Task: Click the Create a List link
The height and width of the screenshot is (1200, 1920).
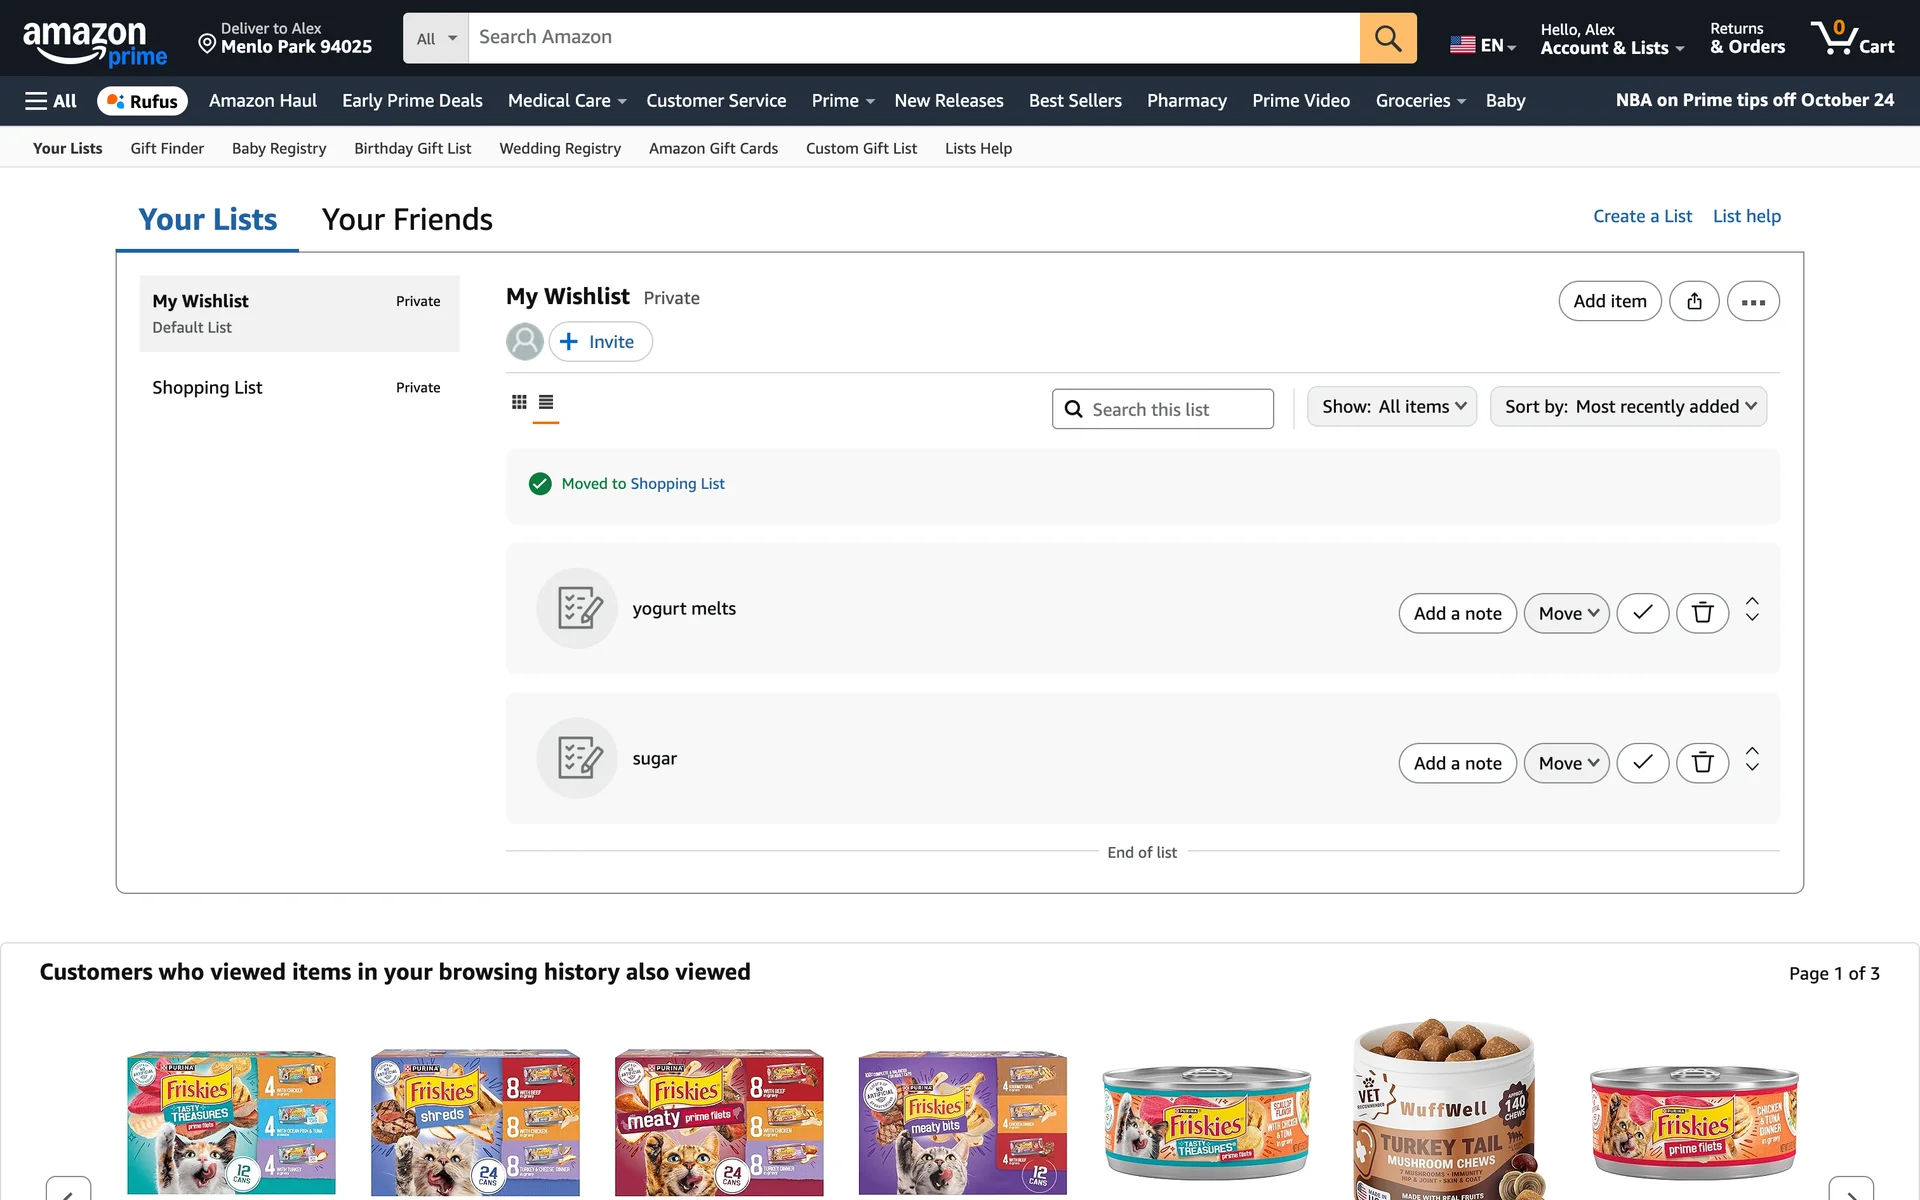Action: pos(1642,216)
